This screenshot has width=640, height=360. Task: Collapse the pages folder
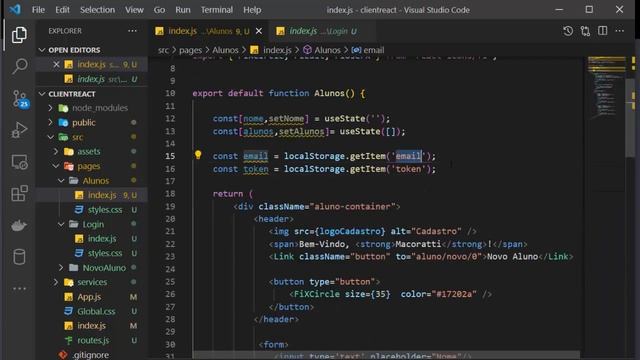tap(56, 166)
